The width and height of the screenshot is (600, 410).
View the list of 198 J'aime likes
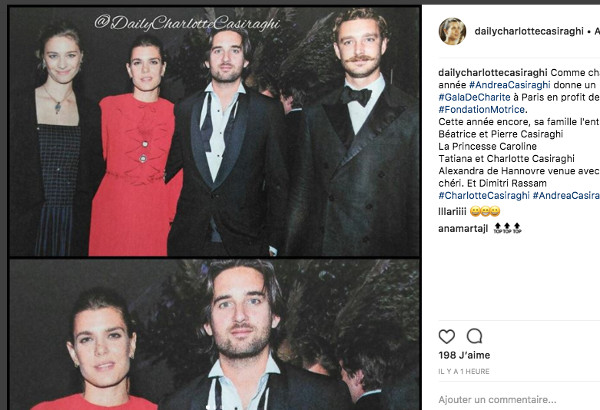pyautogui.click(x=464, y=355)
